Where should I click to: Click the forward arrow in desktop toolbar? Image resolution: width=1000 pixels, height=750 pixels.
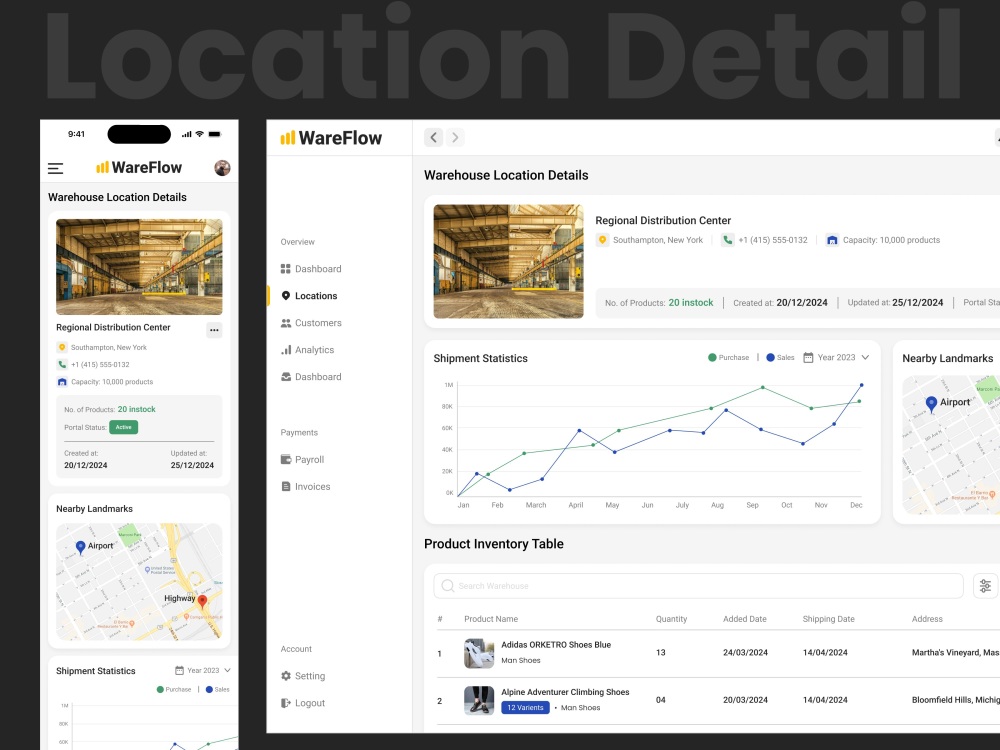(x=455, y=137)
